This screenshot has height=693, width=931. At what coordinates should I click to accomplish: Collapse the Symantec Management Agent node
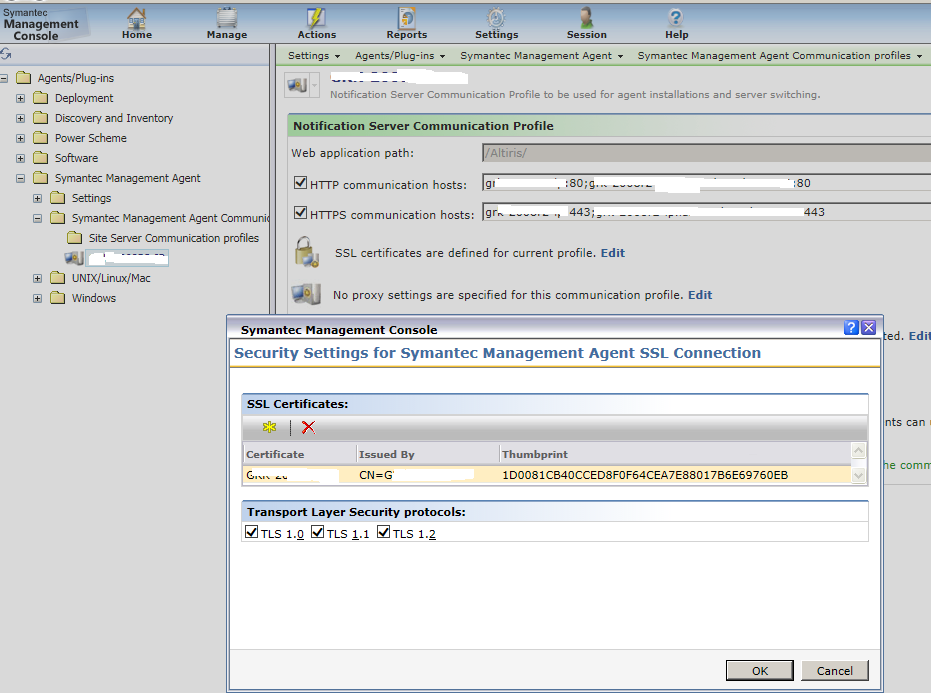[22, 179]
